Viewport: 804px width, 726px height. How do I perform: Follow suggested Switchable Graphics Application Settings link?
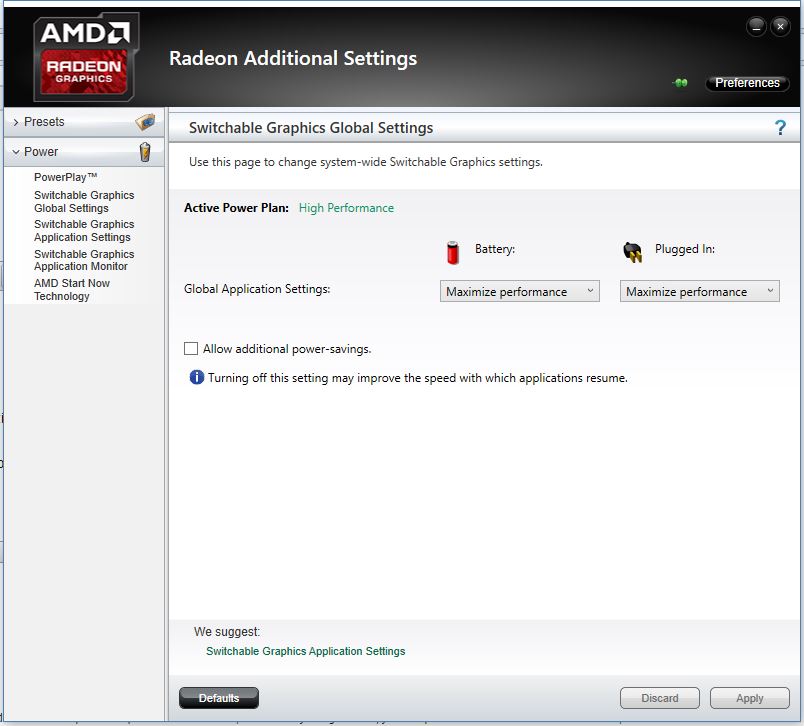305,651
